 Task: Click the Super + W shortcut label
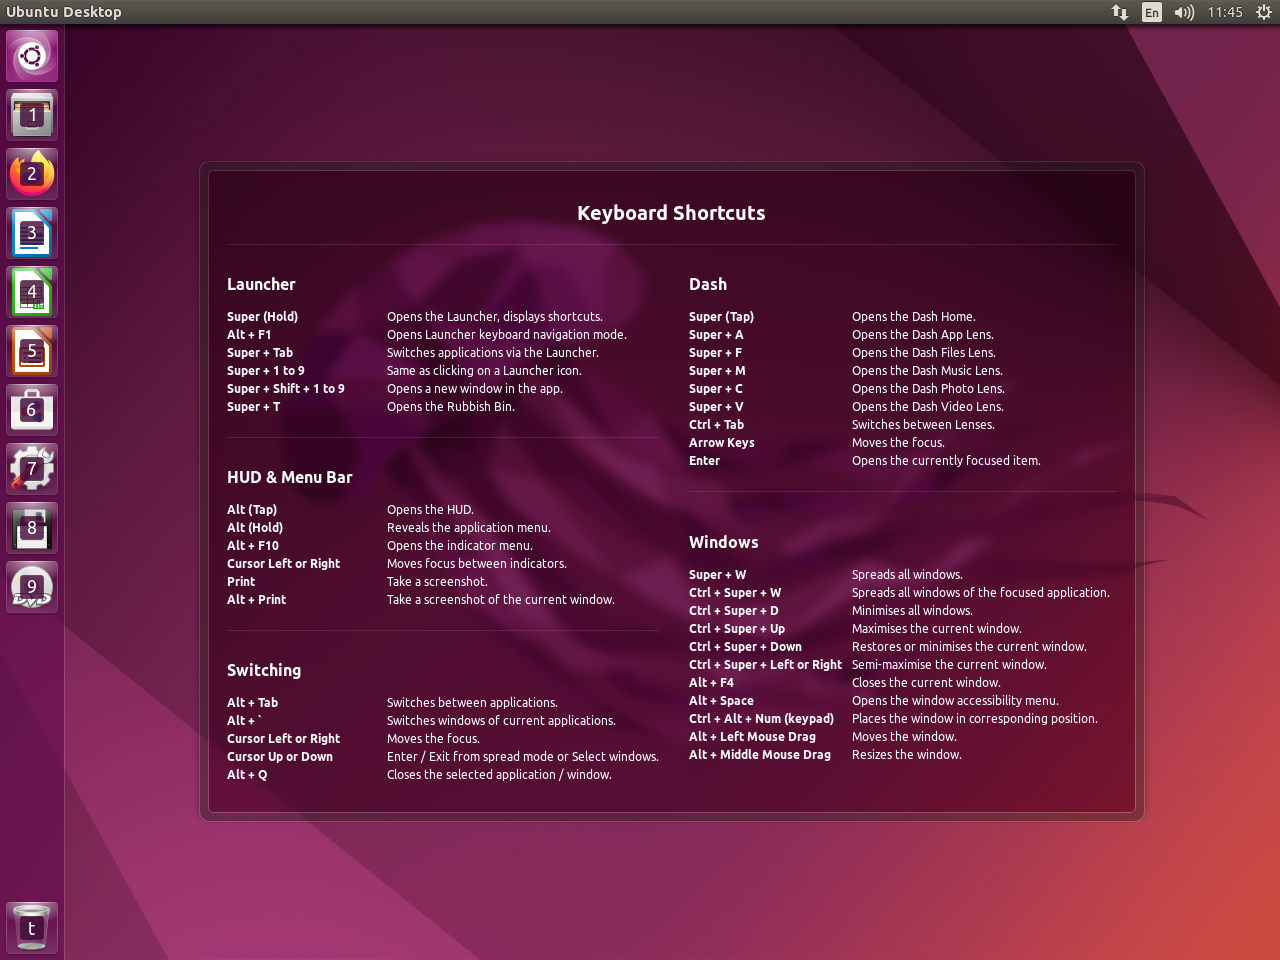tap(717, 575)
